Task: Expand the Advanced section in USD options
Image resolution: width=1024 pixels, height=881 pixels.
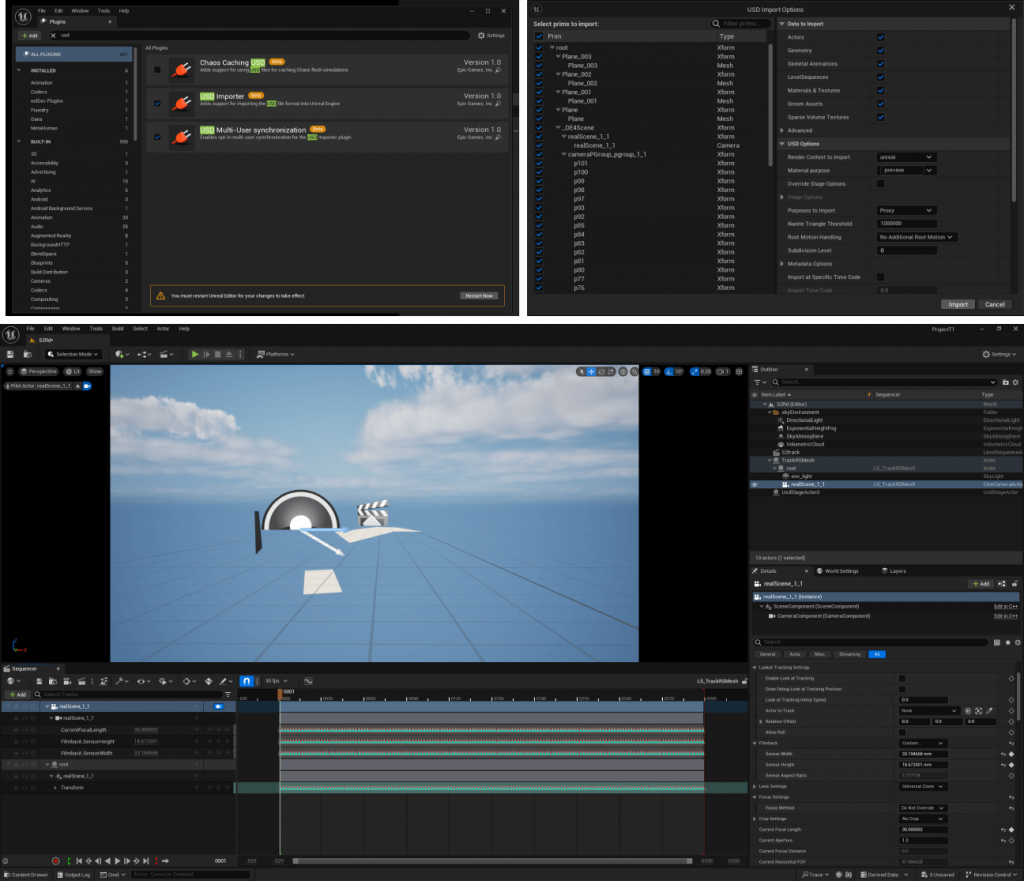Action: (x=782, y=131)
